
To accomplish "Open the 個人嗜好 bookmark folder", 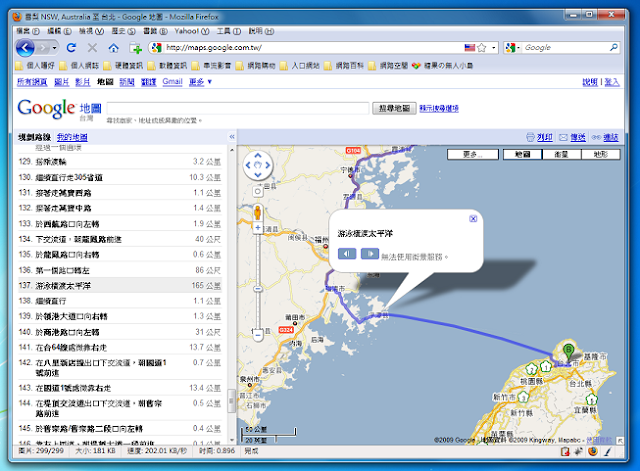I will pos(35,66).
